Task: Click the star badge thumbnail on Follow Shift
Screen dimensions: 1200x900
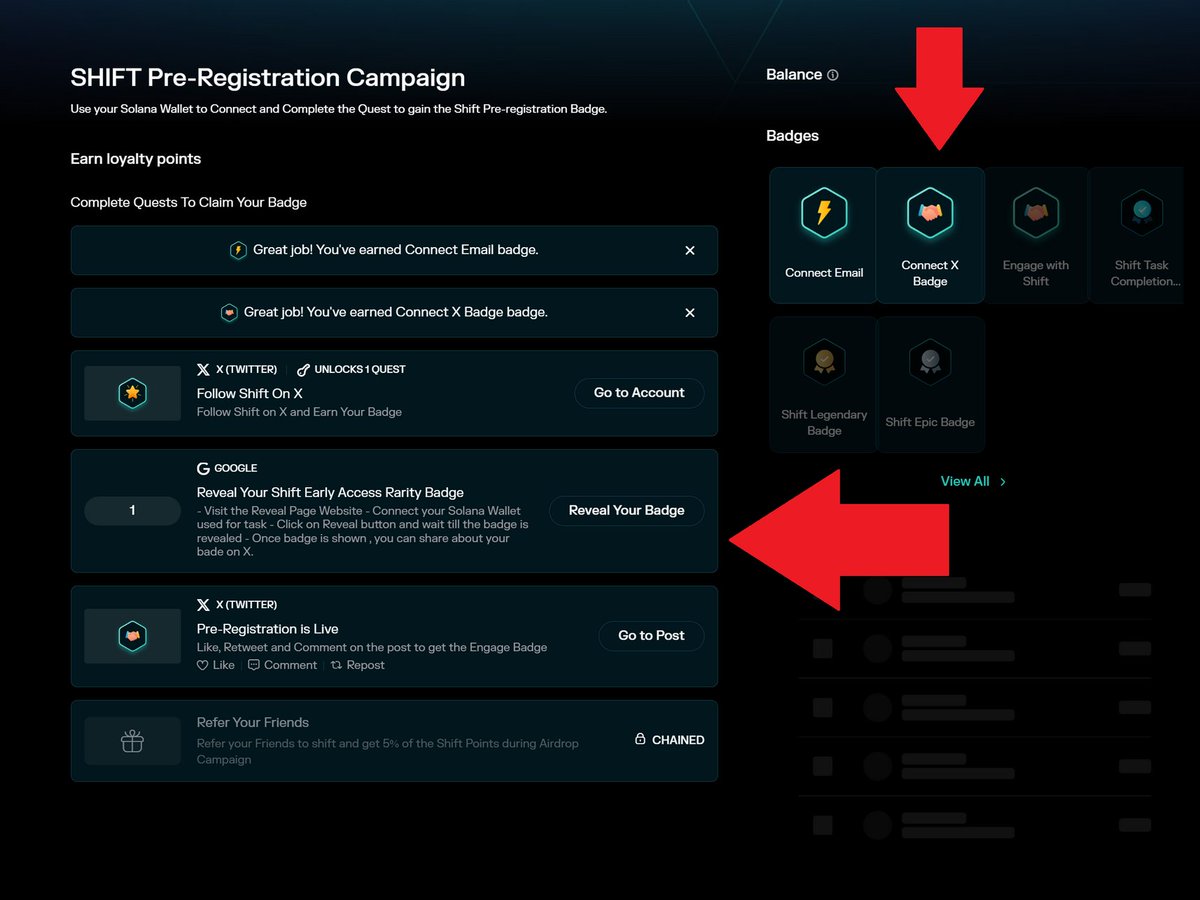Action: [132, 393]
